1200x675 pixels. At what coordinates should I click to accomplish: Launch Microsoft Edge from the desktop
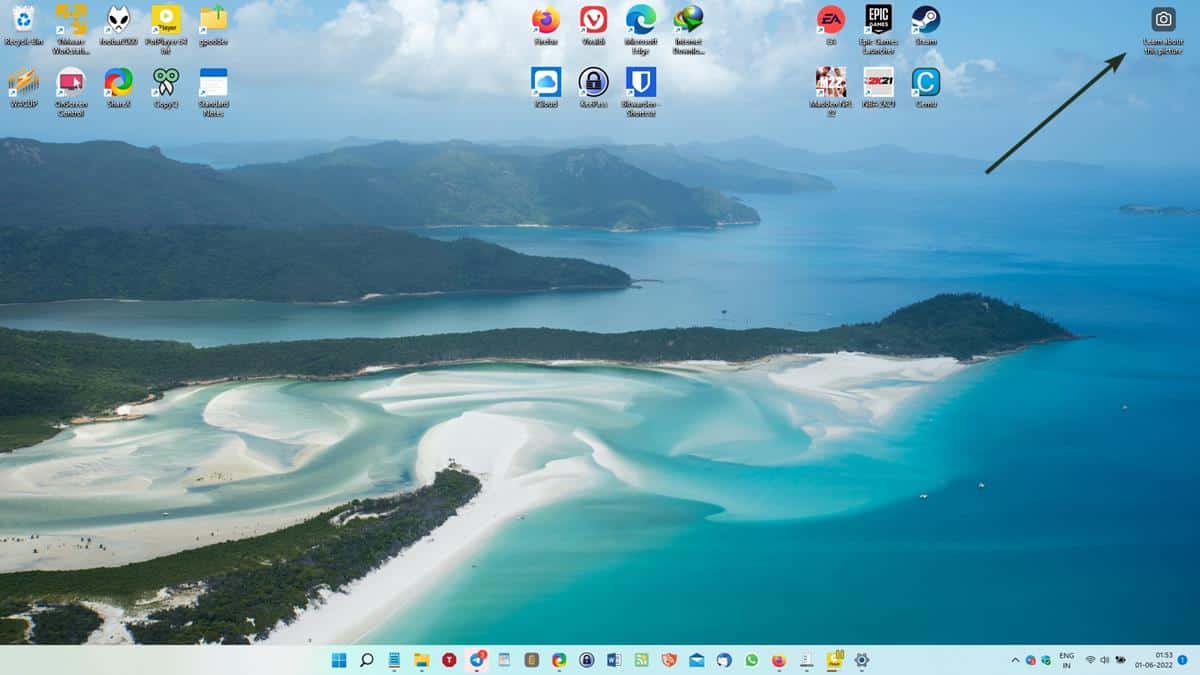click(x=641, y=28)
